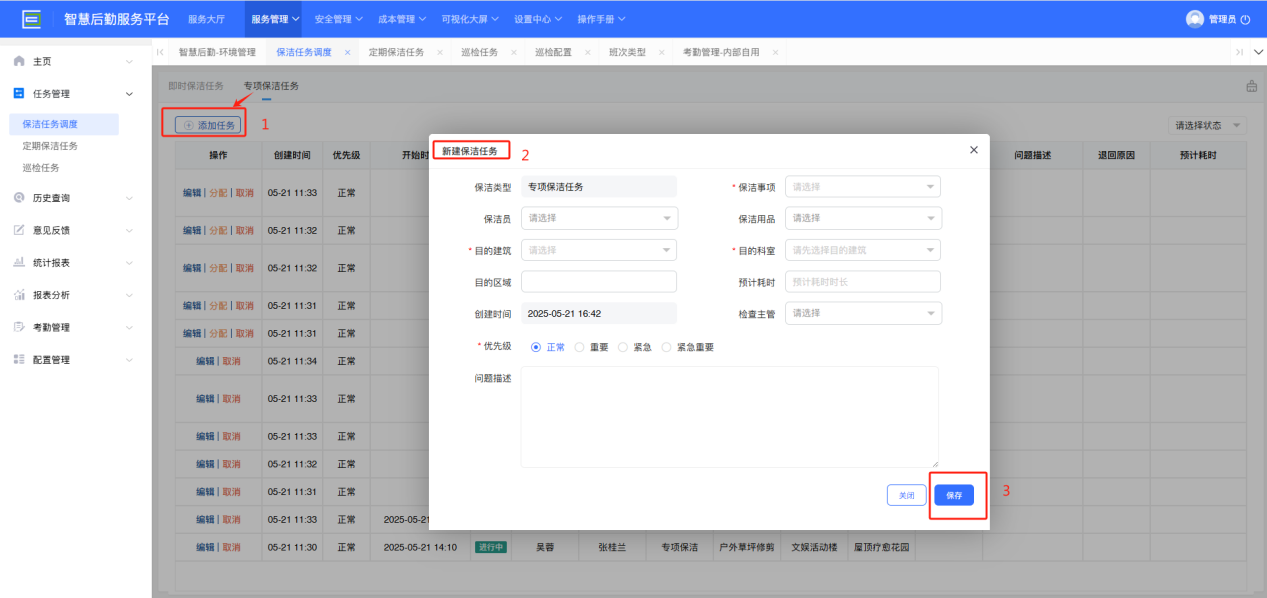
Task: Click the 考勤管理 sidebar icon
Action: pyautogui.click(x=19, y=327)
